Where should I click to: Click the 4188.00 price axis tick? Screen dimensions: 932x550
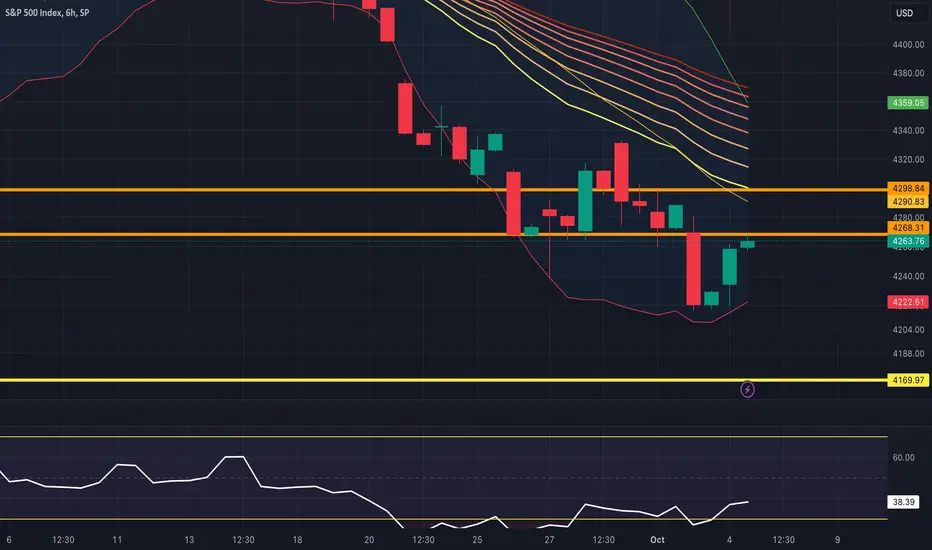point(908,353)
